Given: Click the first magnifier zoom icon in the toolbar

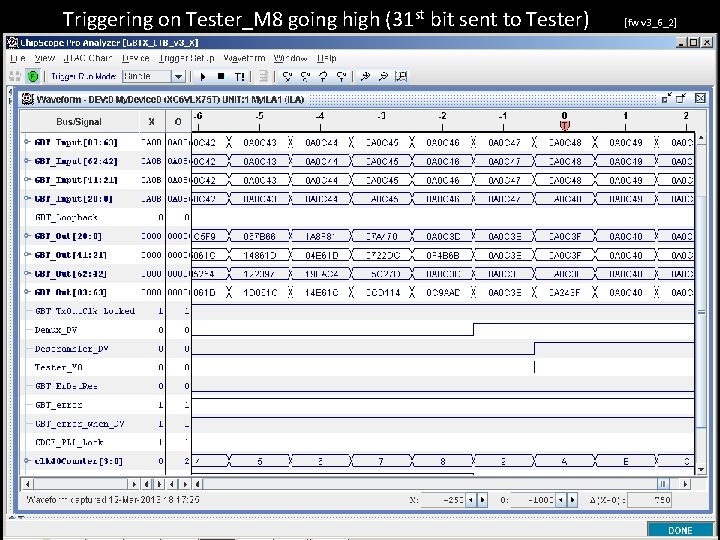Looking at the screenshot, I should coord(287,76).
